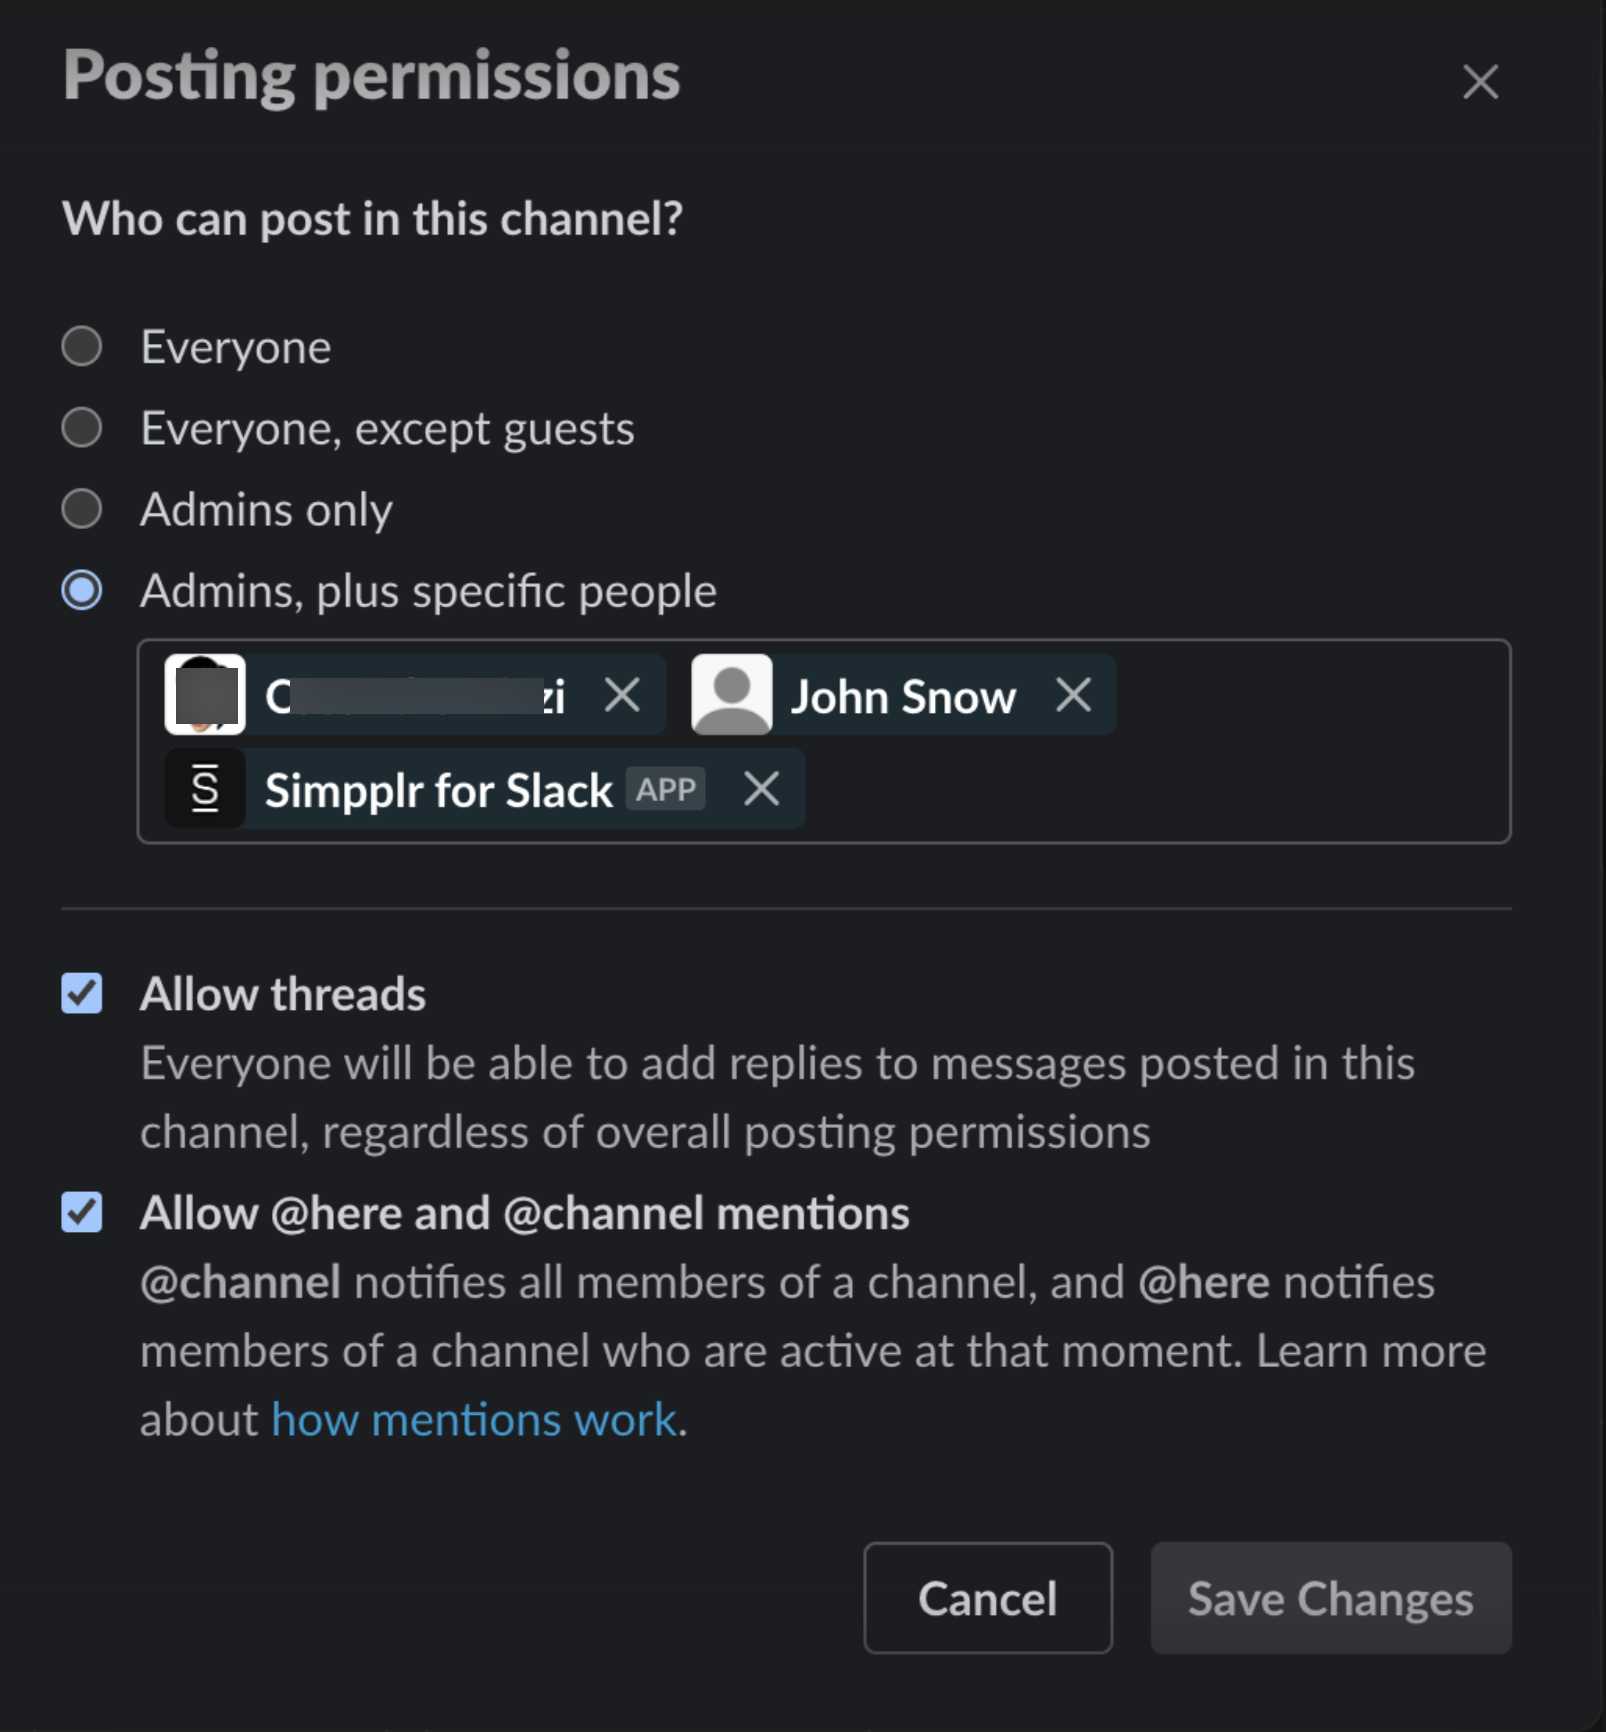The width and height of the screenshot is (1606, 1732).
Task: Cancel the permission changes
Action: coord(986,1597)
